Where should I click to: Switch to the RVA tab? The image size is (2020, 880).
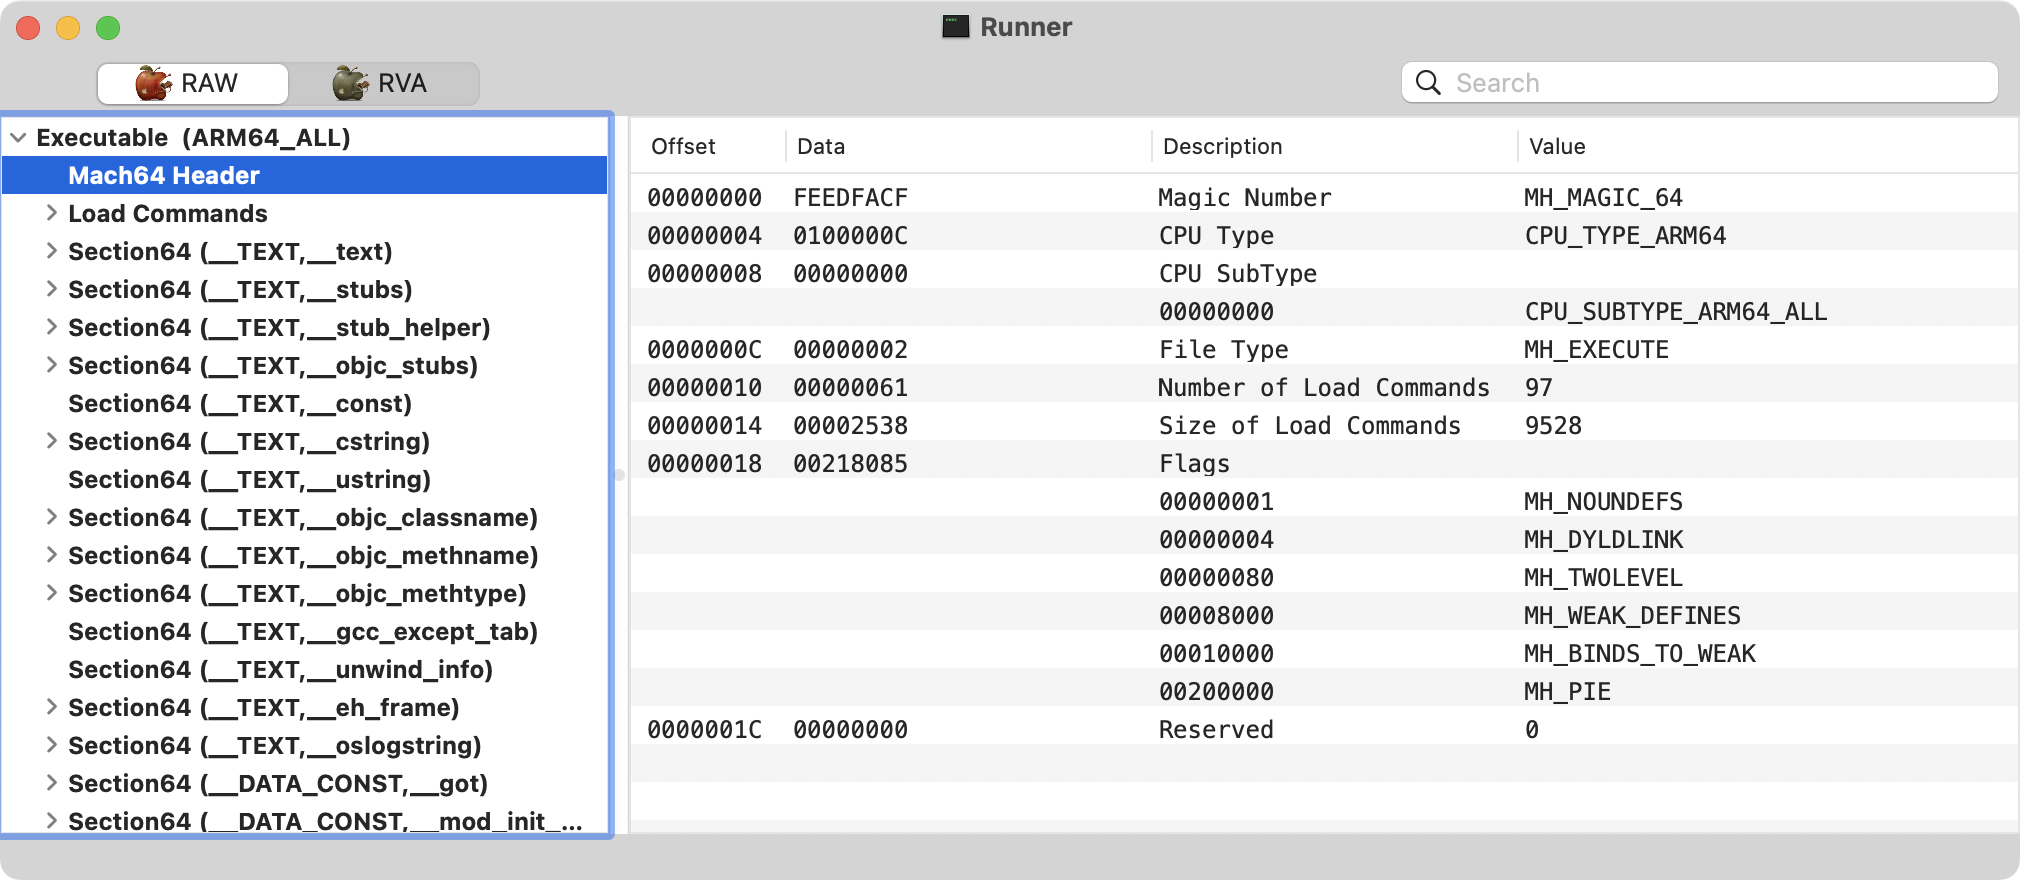tap(383, 83)
